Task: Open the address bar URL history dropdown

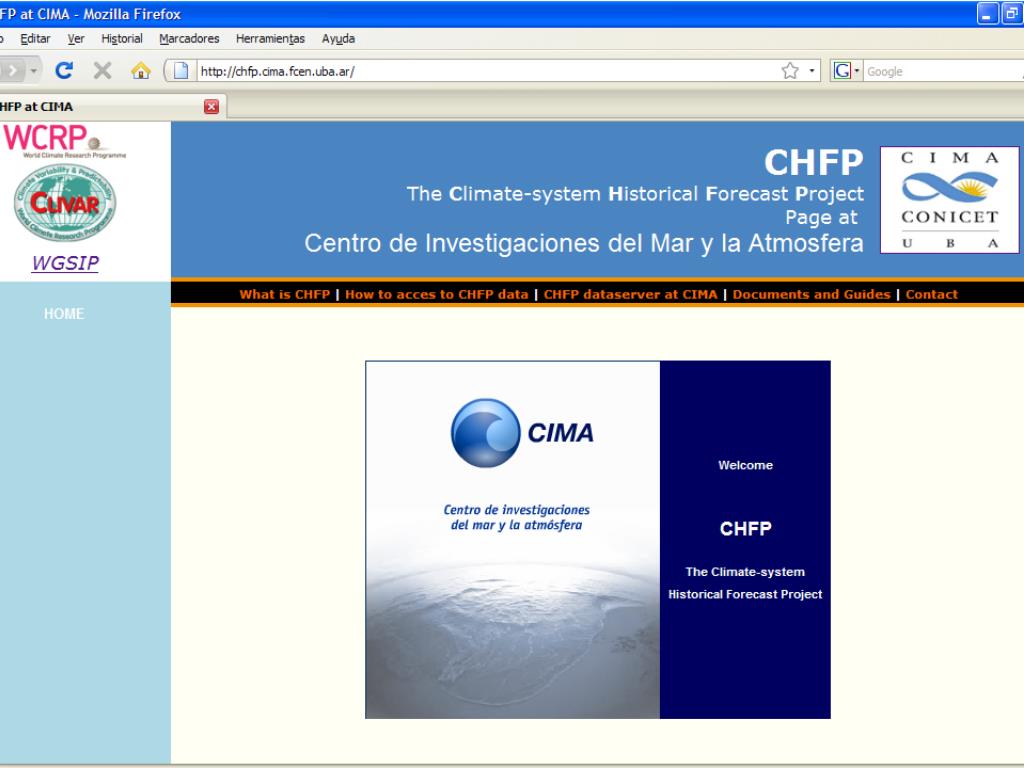Action: 812,71
